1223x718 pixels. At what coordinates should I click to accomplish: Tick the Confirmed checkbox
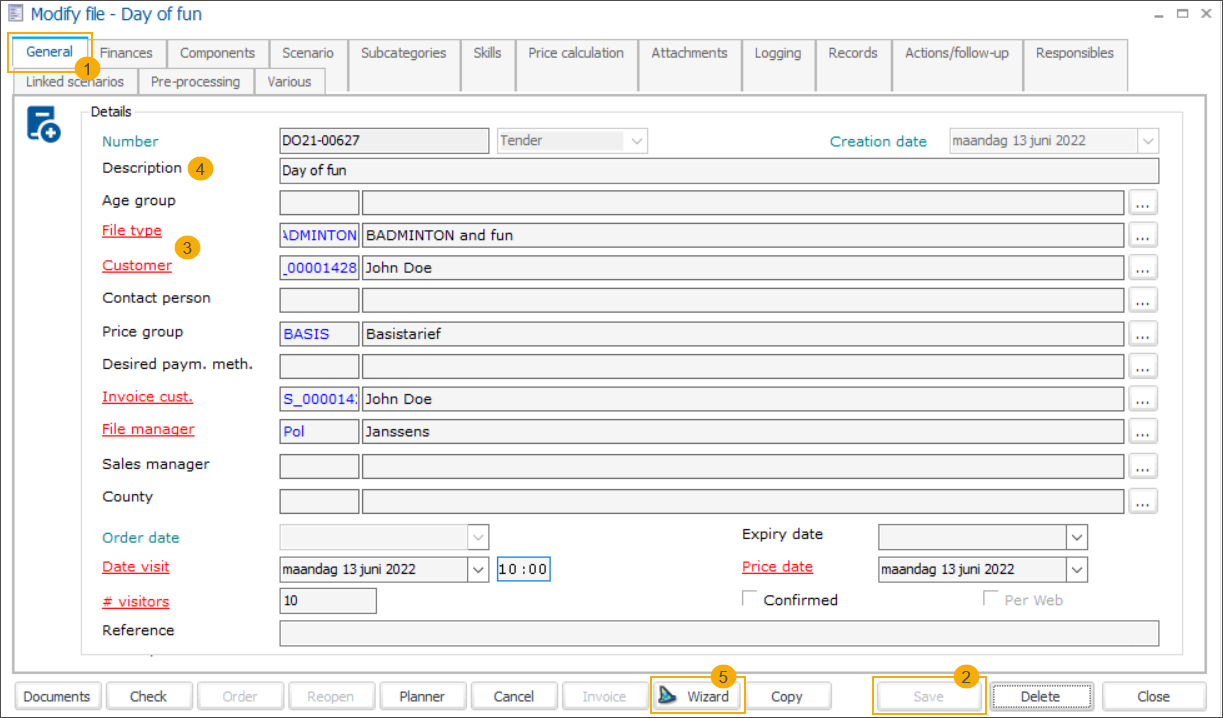coord(749,599)
